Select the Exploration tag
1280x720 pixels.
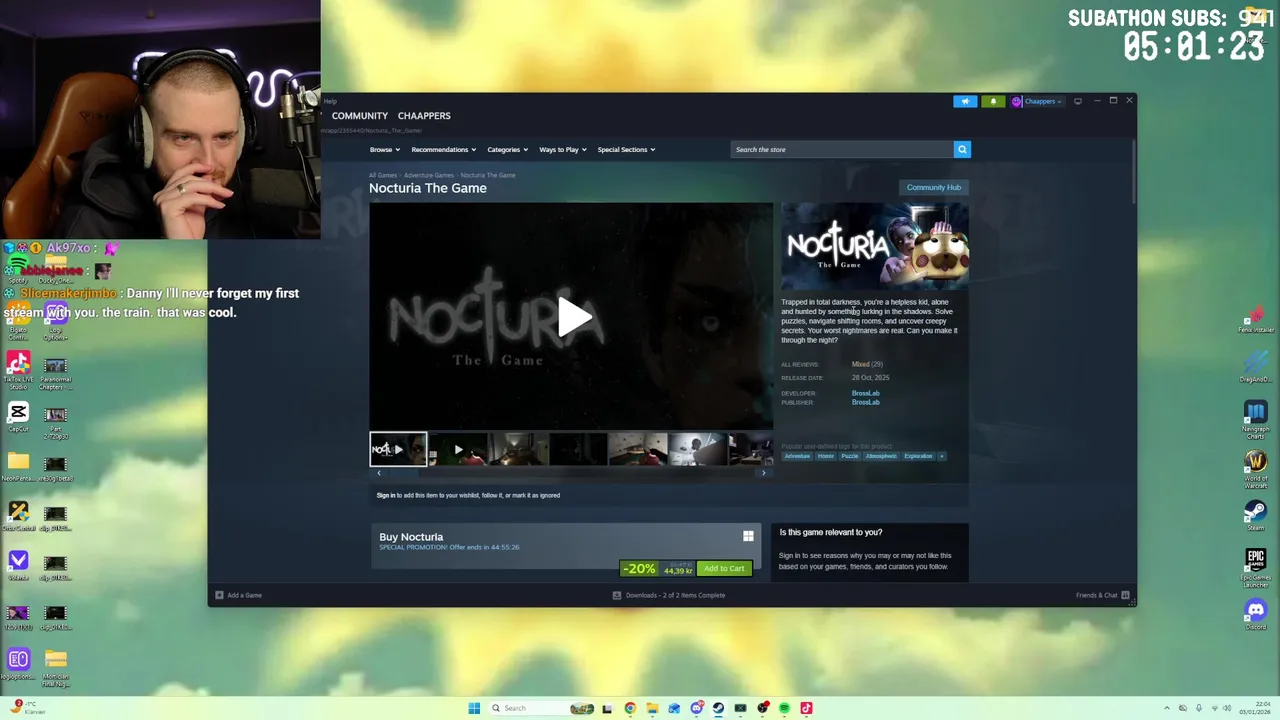click(918, 456)
